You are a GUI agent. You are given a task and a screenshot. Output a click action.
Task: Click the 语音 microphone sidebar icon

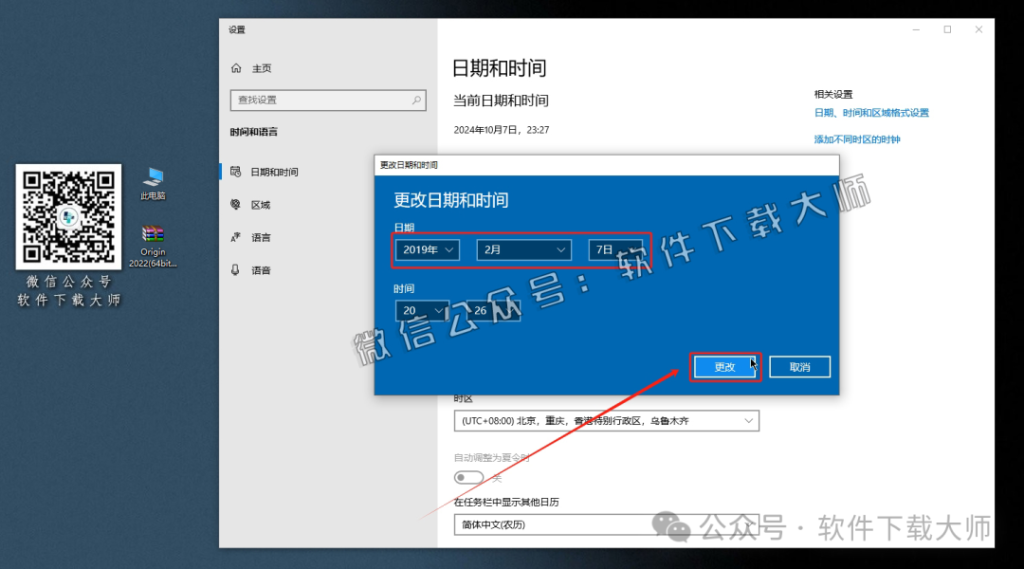coord(236,270)
